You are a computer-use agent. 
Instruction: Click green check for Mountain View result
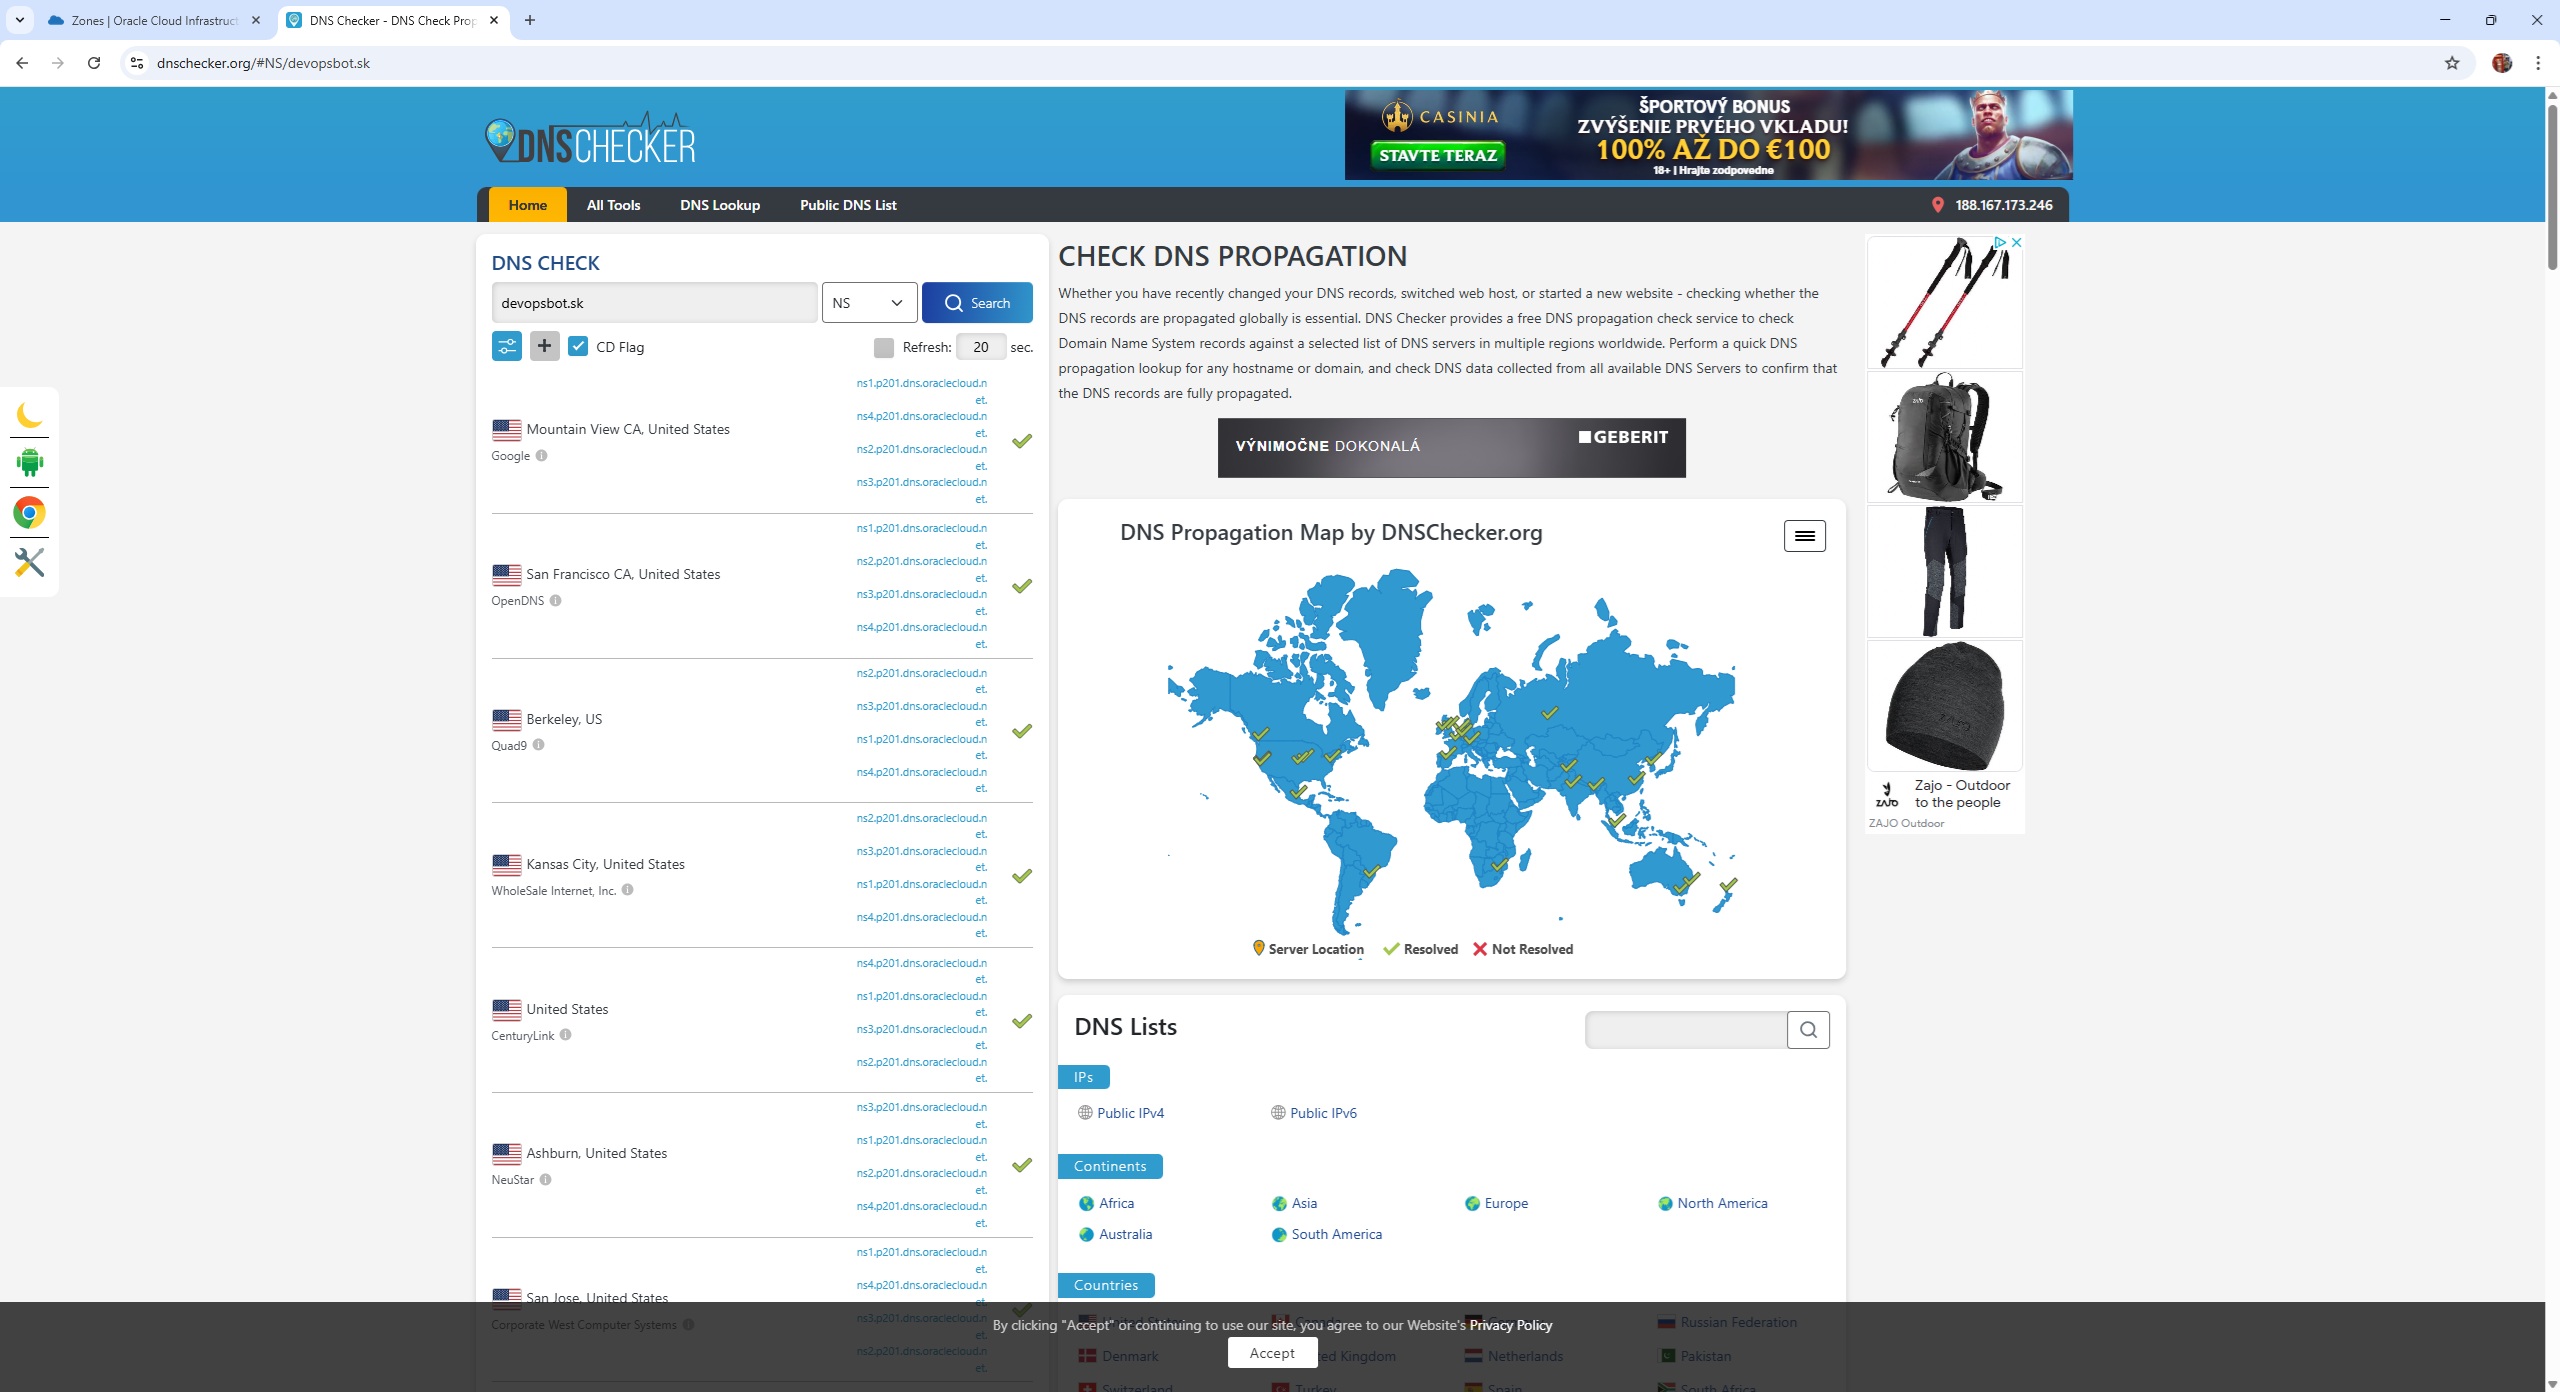pyautogui.click(x=1021, y=441)
